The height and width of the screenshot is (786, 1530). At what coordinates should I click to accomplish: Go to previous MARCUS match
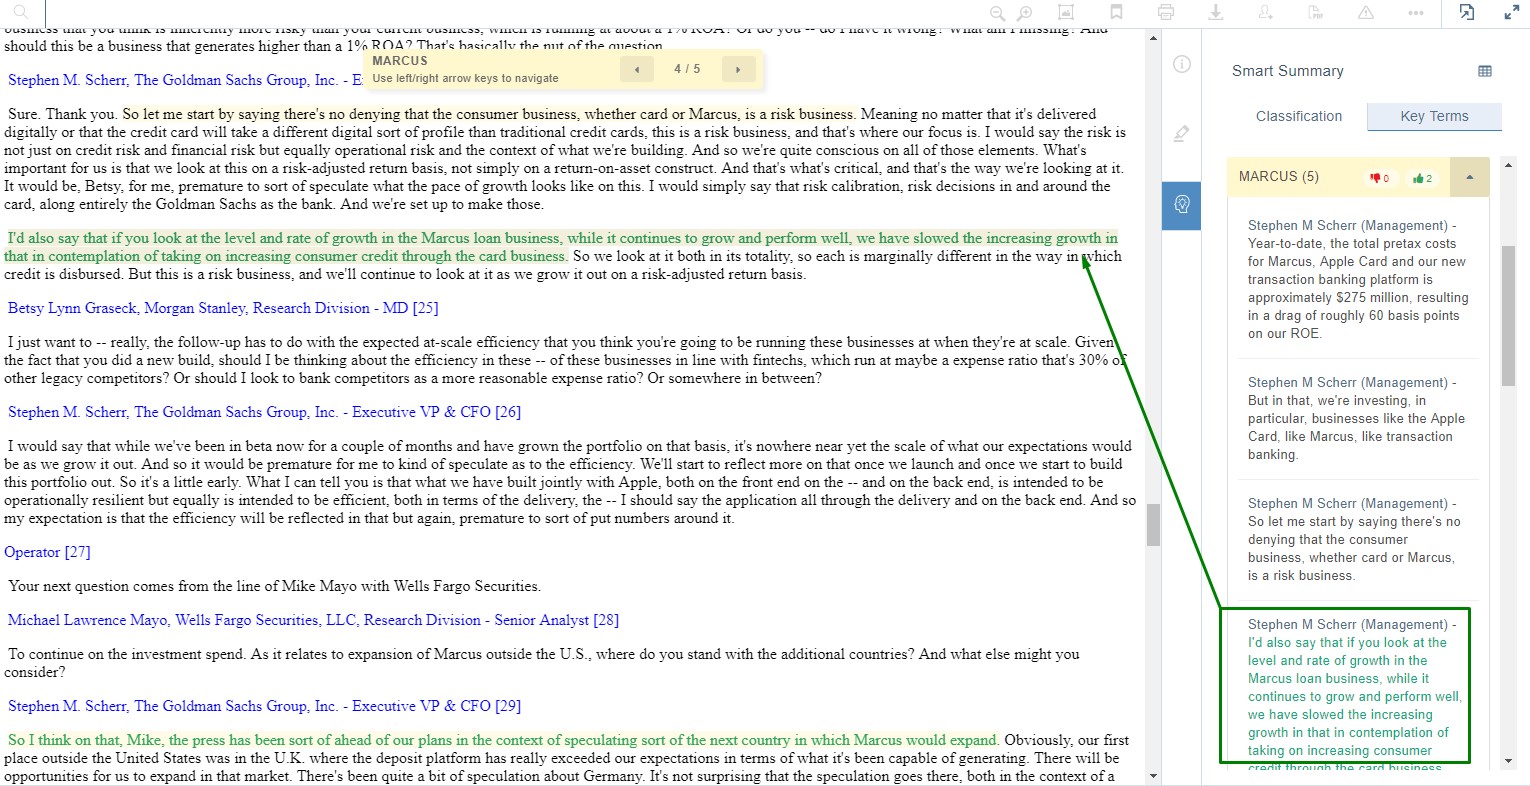(x=637, y=69)
